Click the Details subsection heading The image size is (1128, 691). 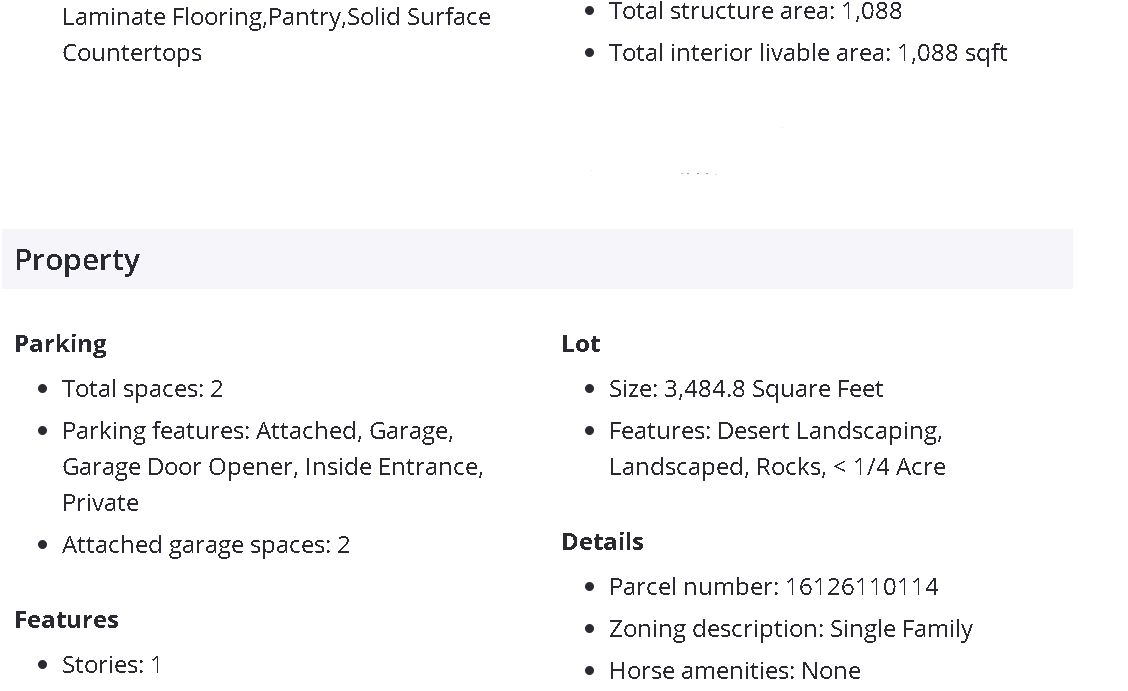602,542
